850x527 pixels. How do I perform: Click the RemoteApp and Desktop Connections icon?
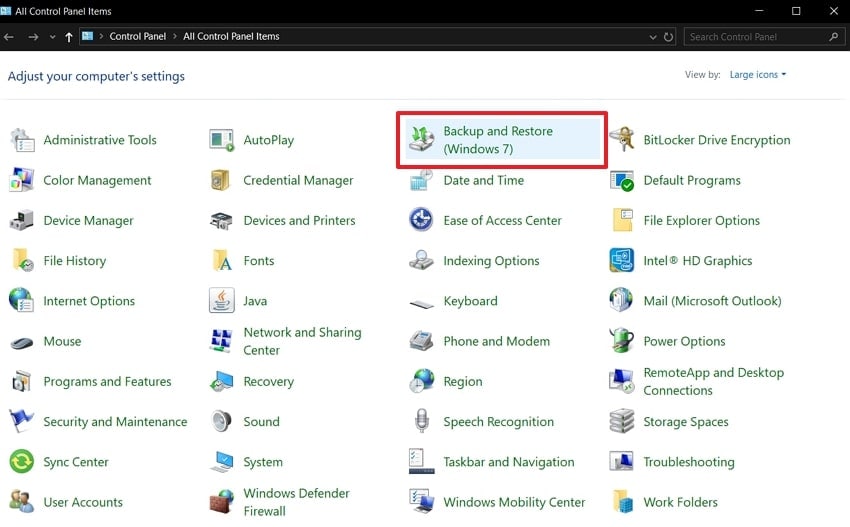(621, 381)
